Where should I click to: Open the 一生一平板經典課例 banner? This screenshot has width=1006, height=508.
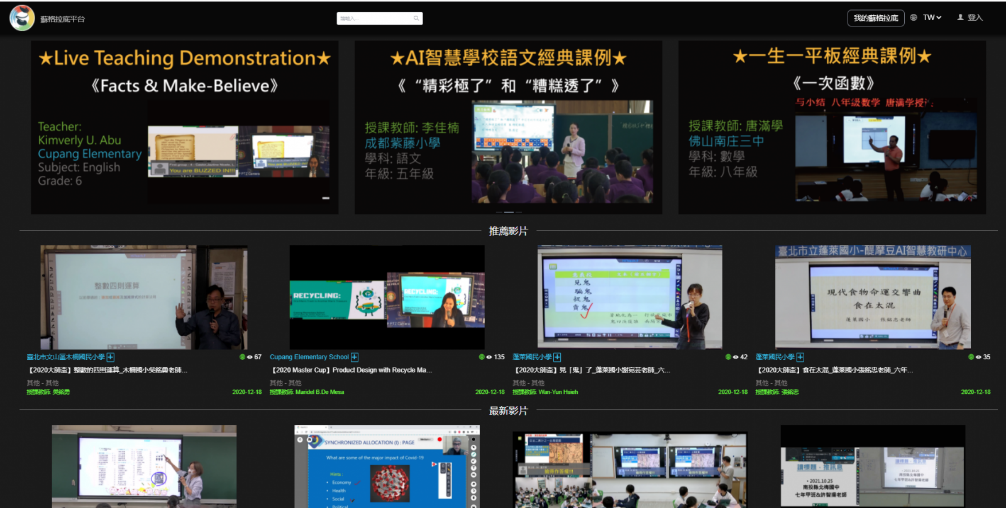[x=832, y=127]
